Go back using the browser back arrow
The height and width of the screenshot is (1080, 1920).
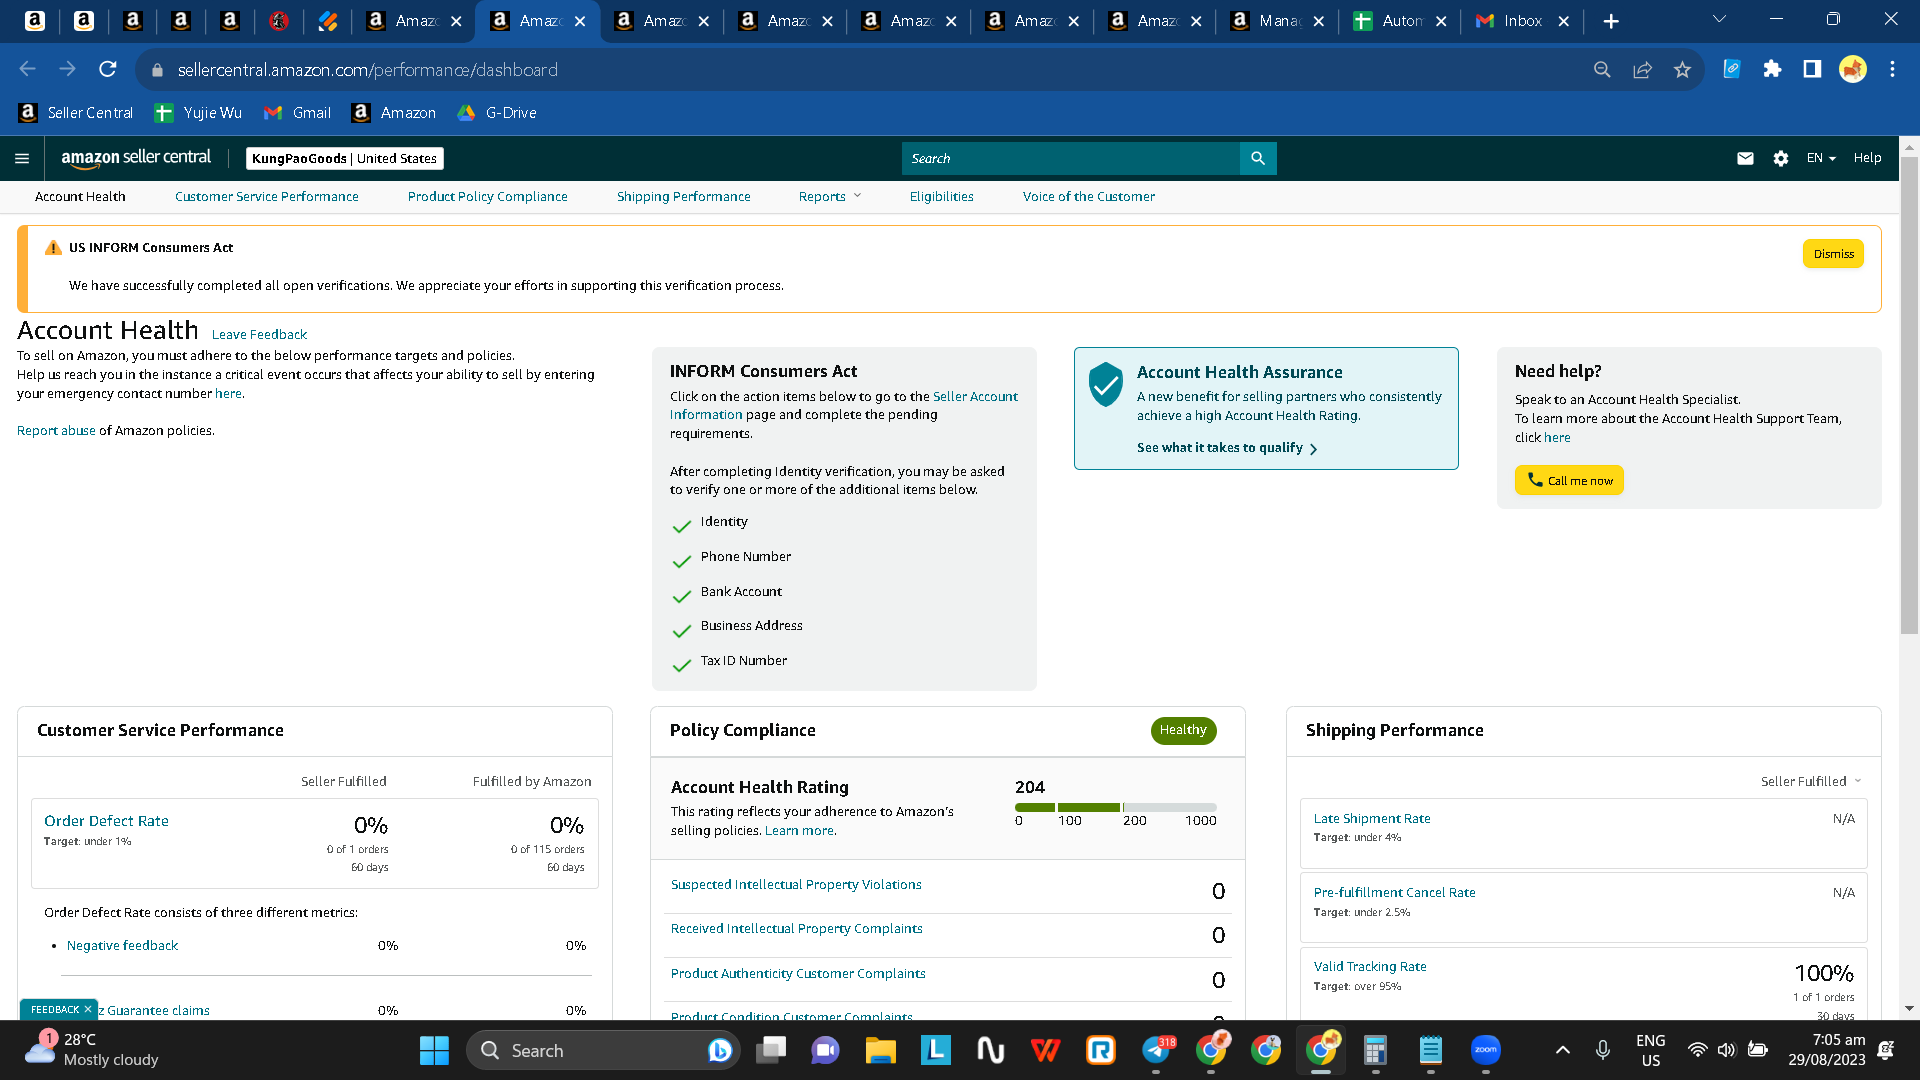pos(28,69)
